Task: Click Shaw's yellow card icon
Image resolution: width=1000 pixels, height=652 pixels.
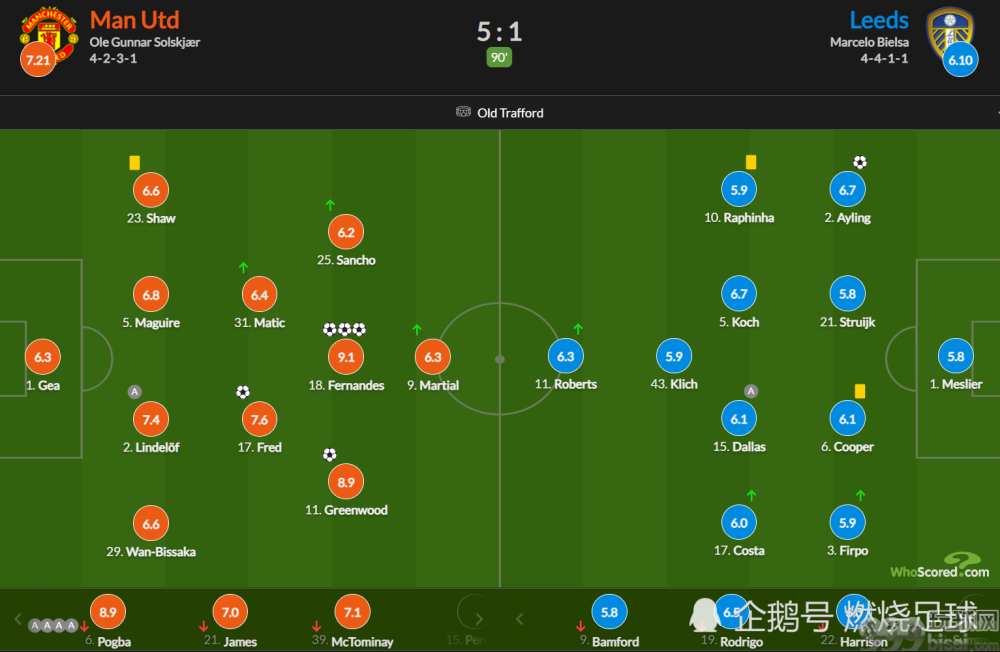Action: pyautogui.click(x=135, y=163)
